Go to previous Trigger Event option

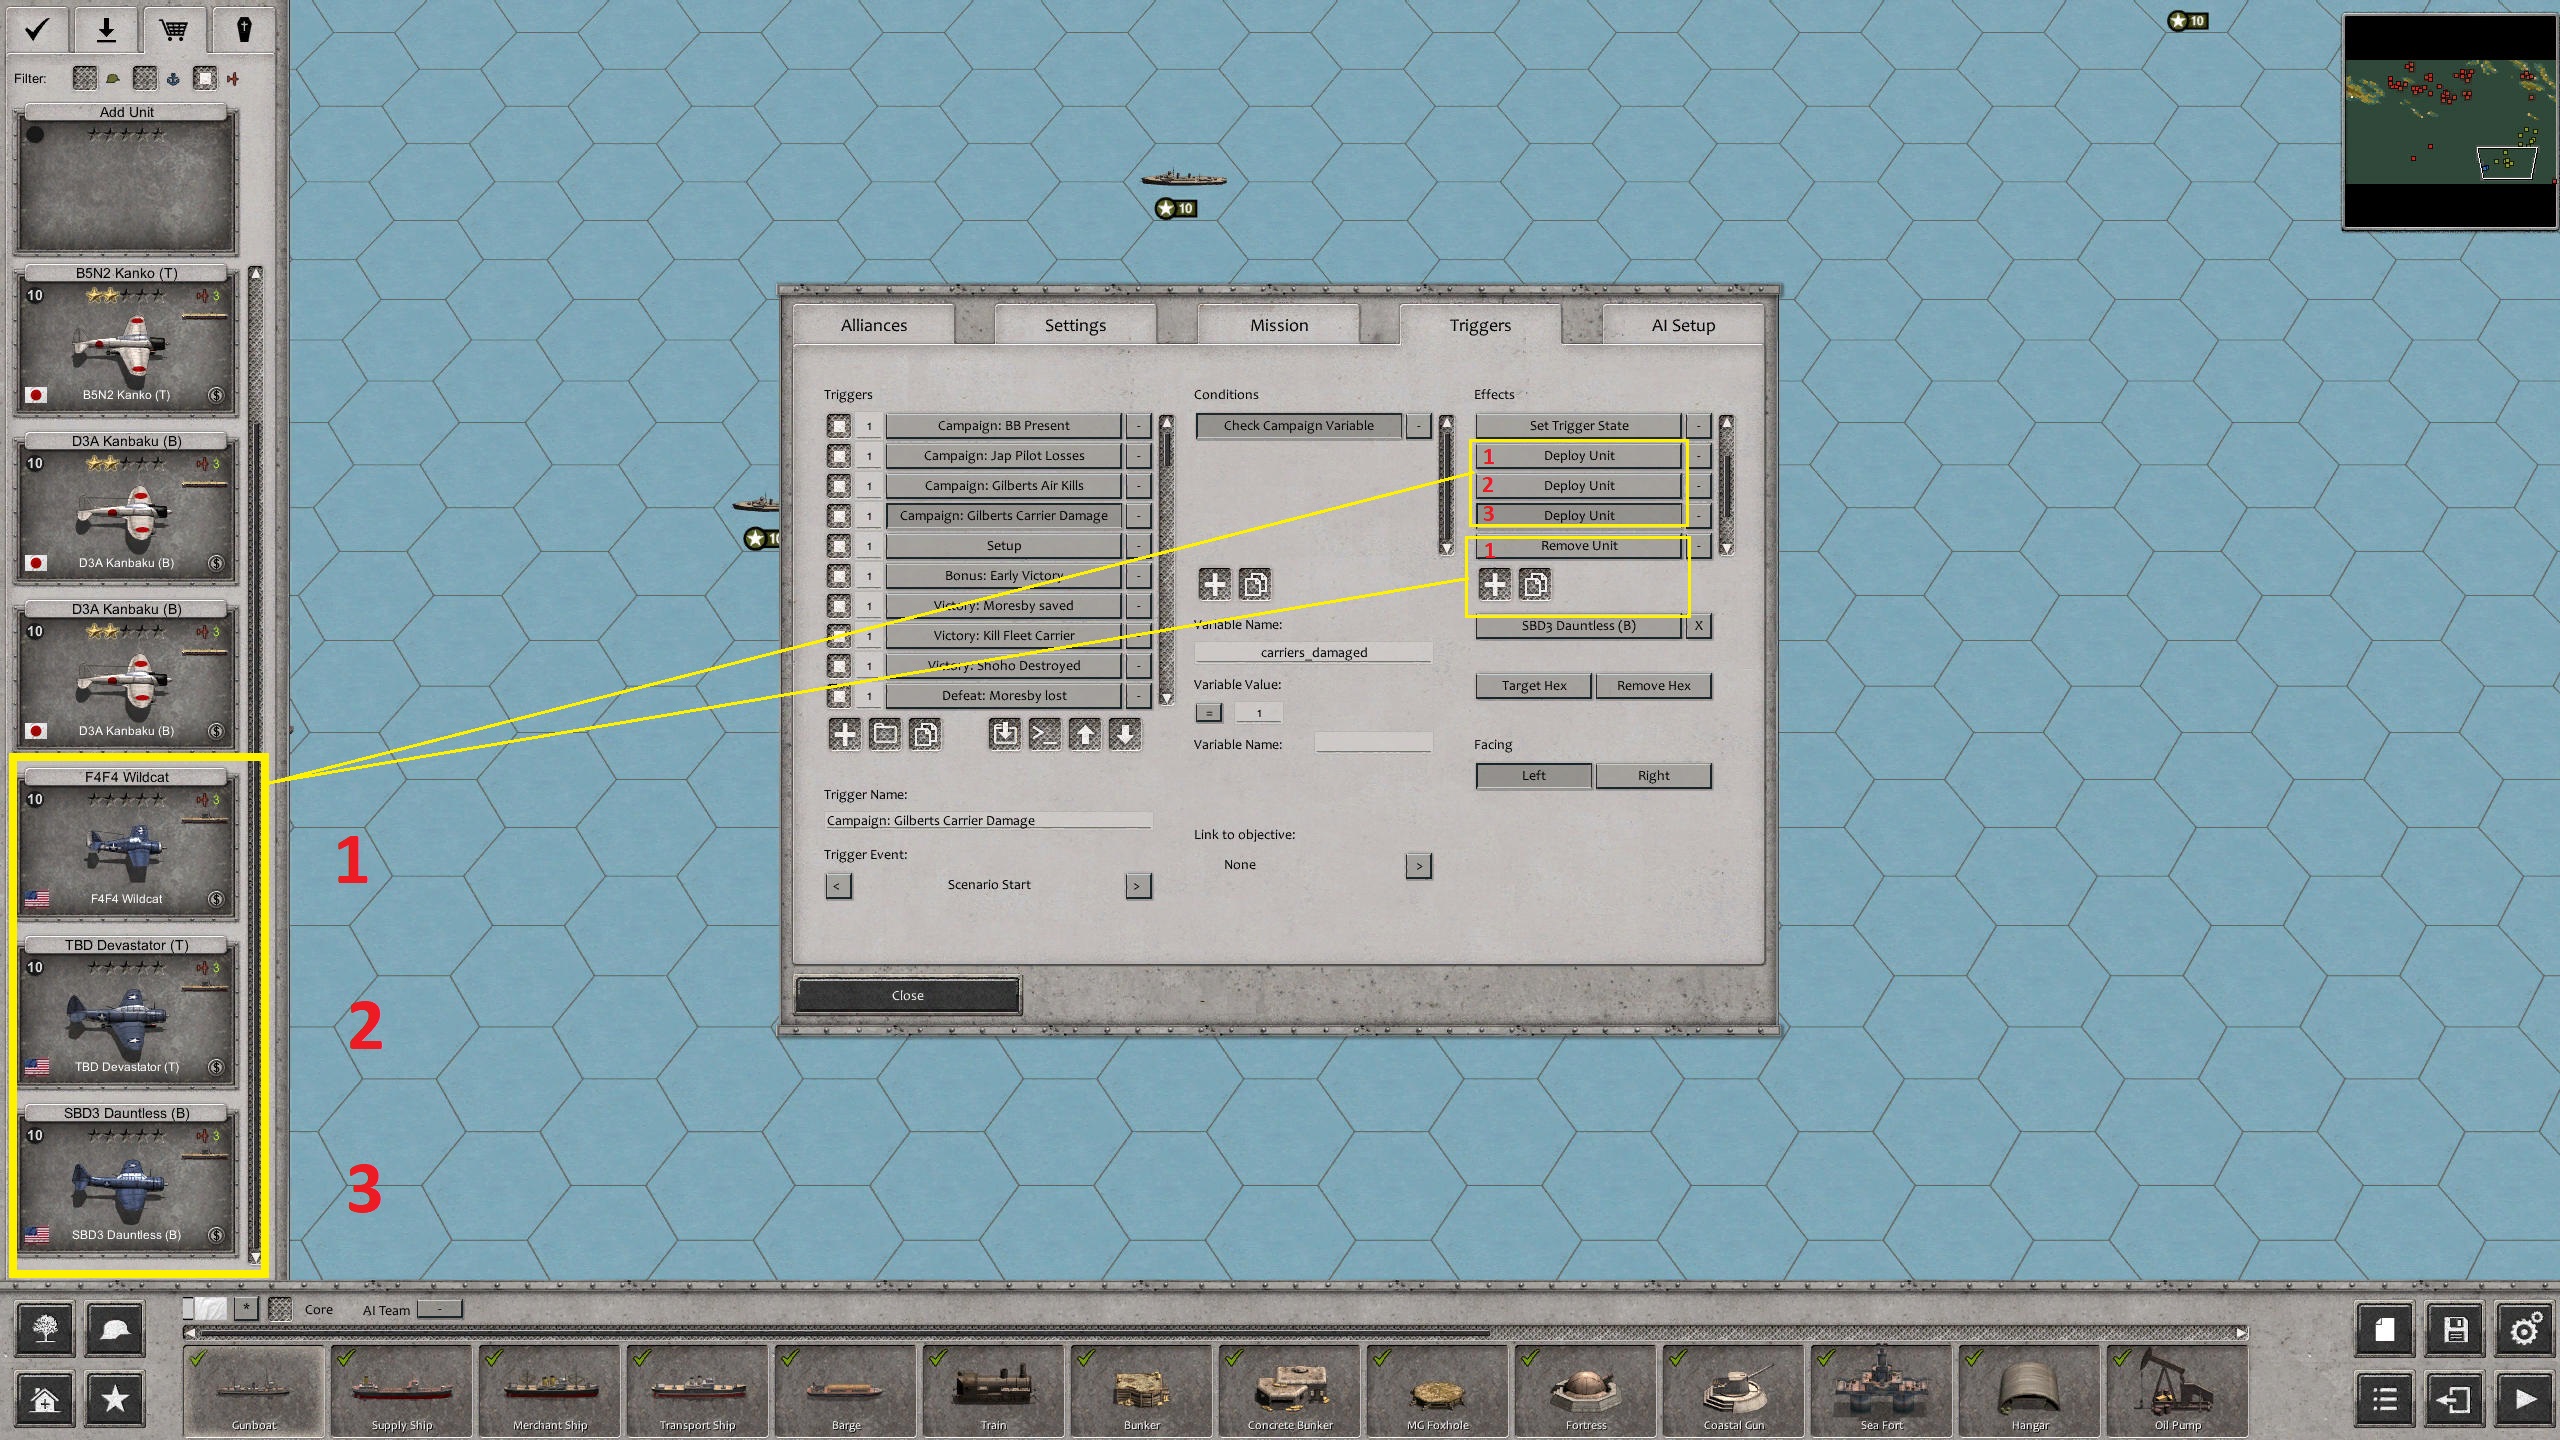coord(838,886)
